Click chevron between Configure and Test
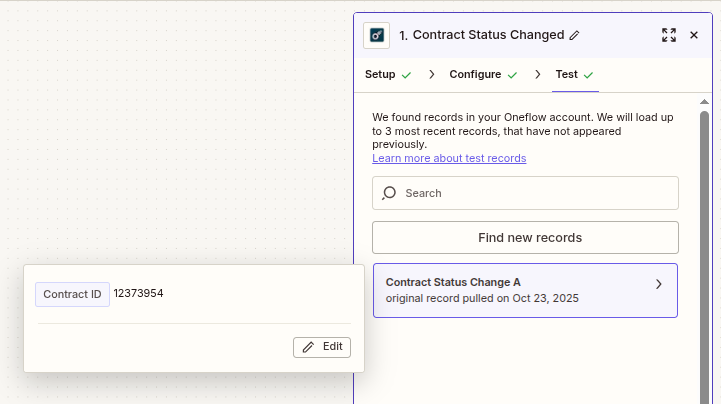 (538, 74)
